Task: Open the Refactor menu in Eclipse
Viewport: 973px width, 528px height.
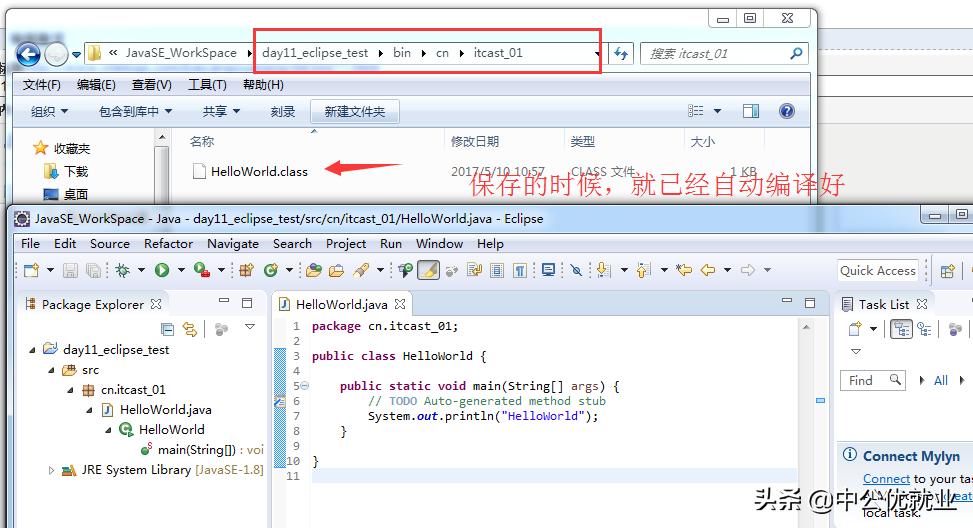Action: click(168, 244)
